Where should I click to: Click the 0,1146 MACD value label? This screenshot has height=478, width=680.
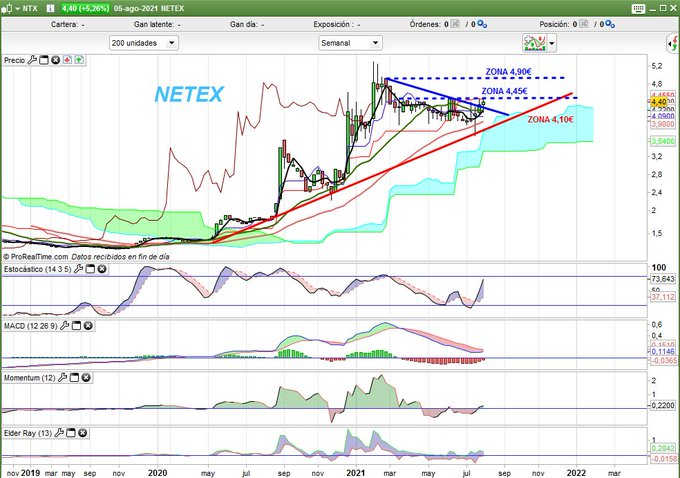tap(663, 352)
